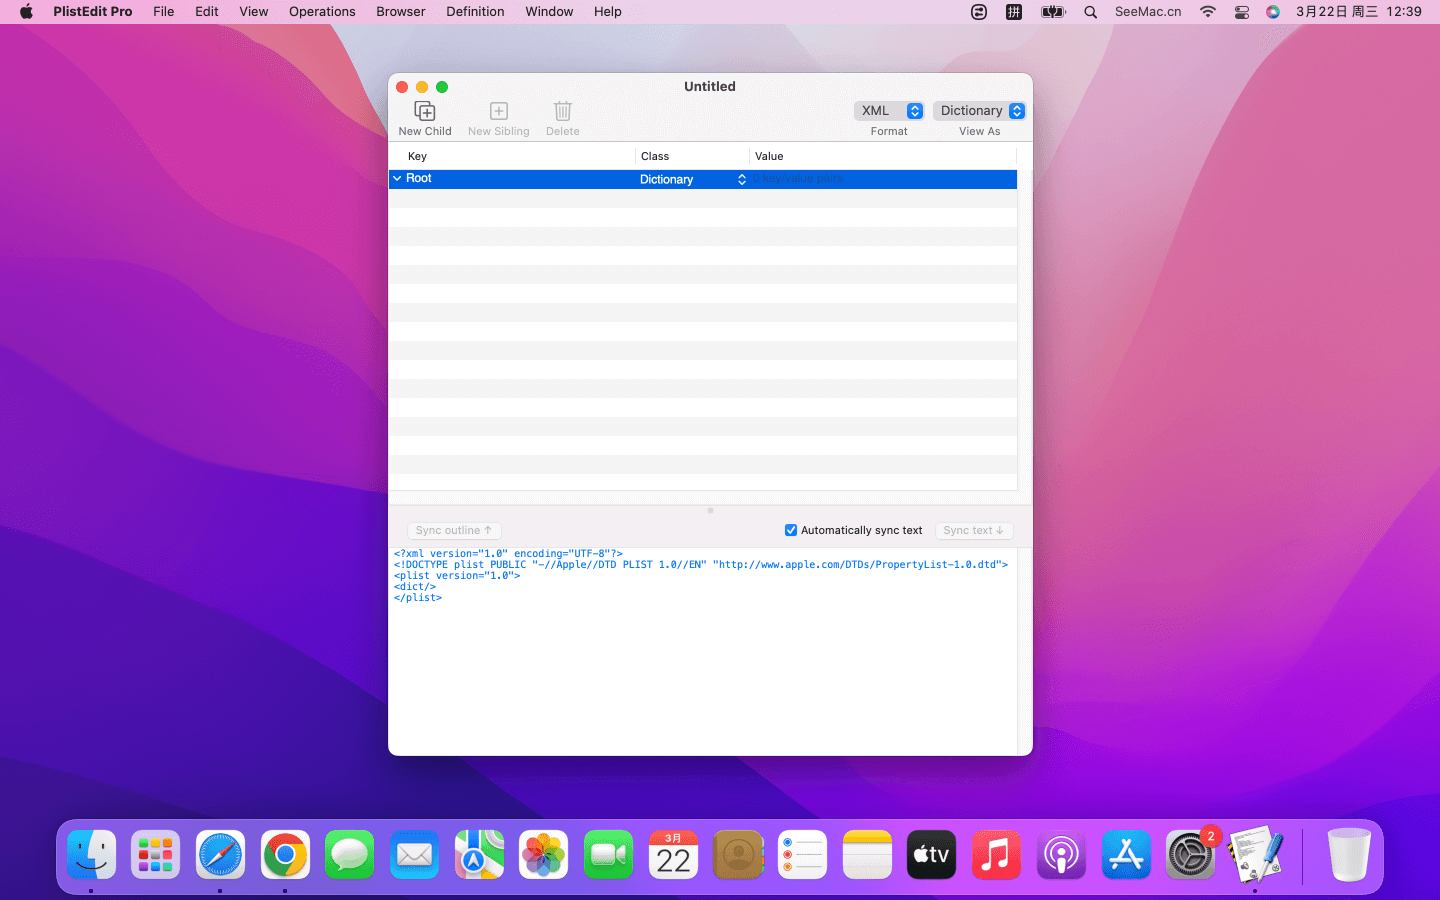Collapse the Root disclosure triangle
The width and height of the screenshot is (1440, 900).
point(397,178)
